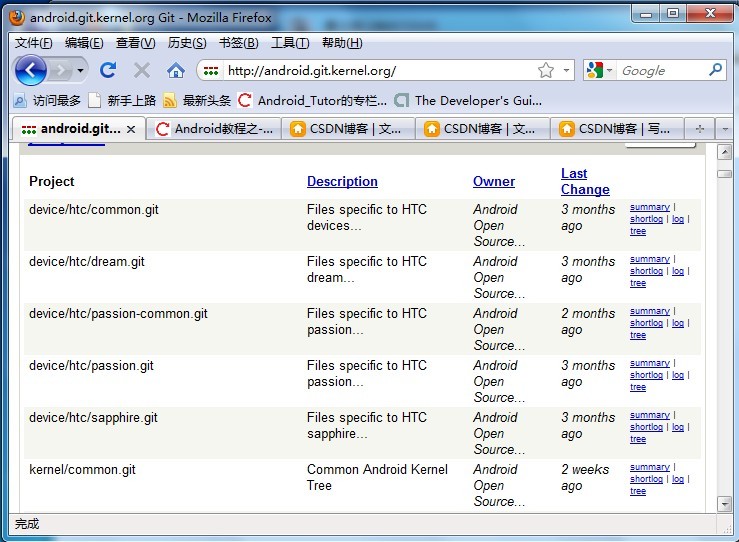Open the 最新头条 feed bookmark
The image size is (739, 542).
pyautogui.click(x=197, y=100)
